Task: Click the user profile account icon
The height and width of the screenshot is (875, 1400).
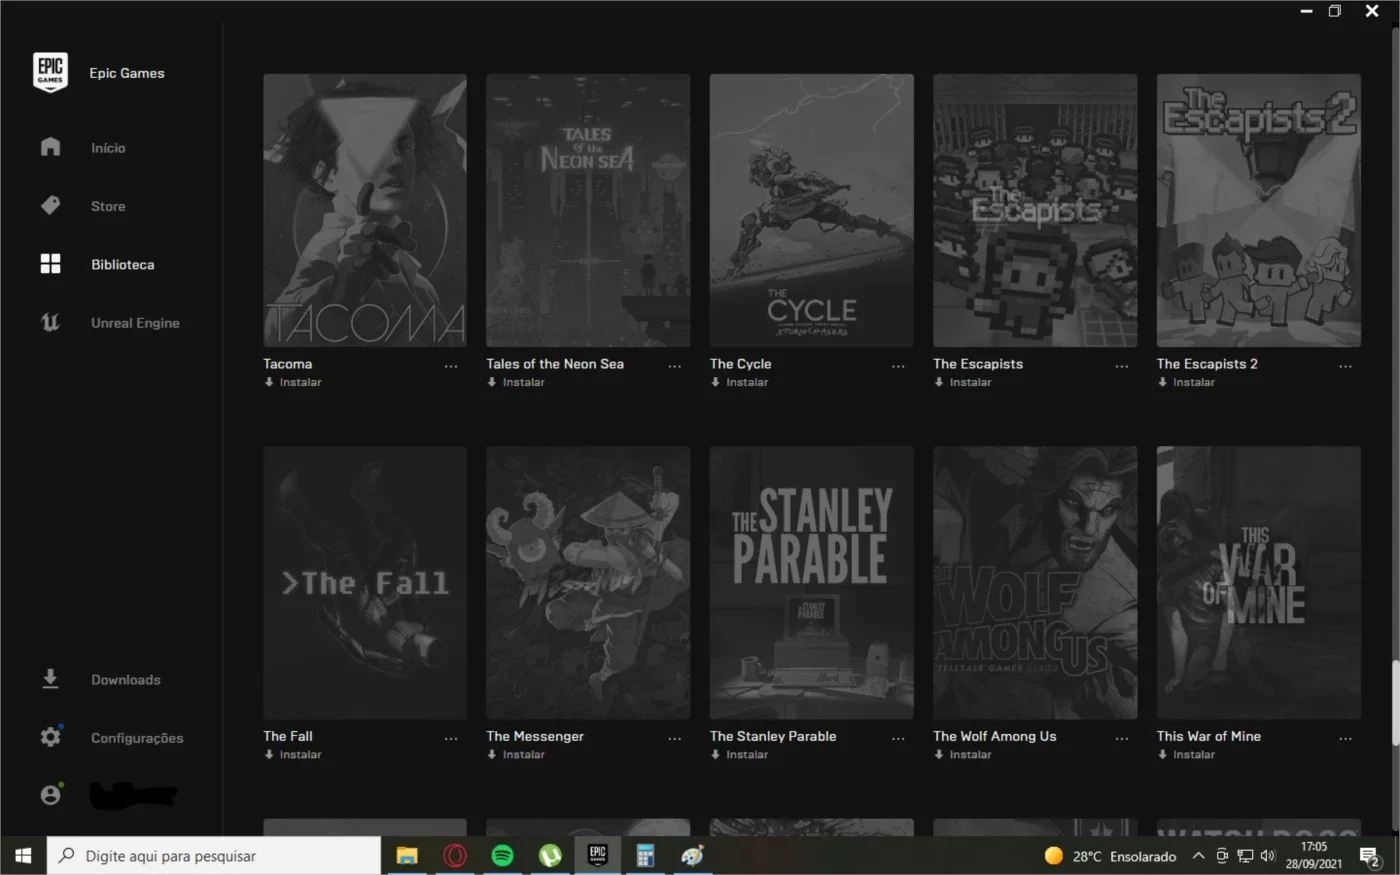Action: tap(50, 795)
